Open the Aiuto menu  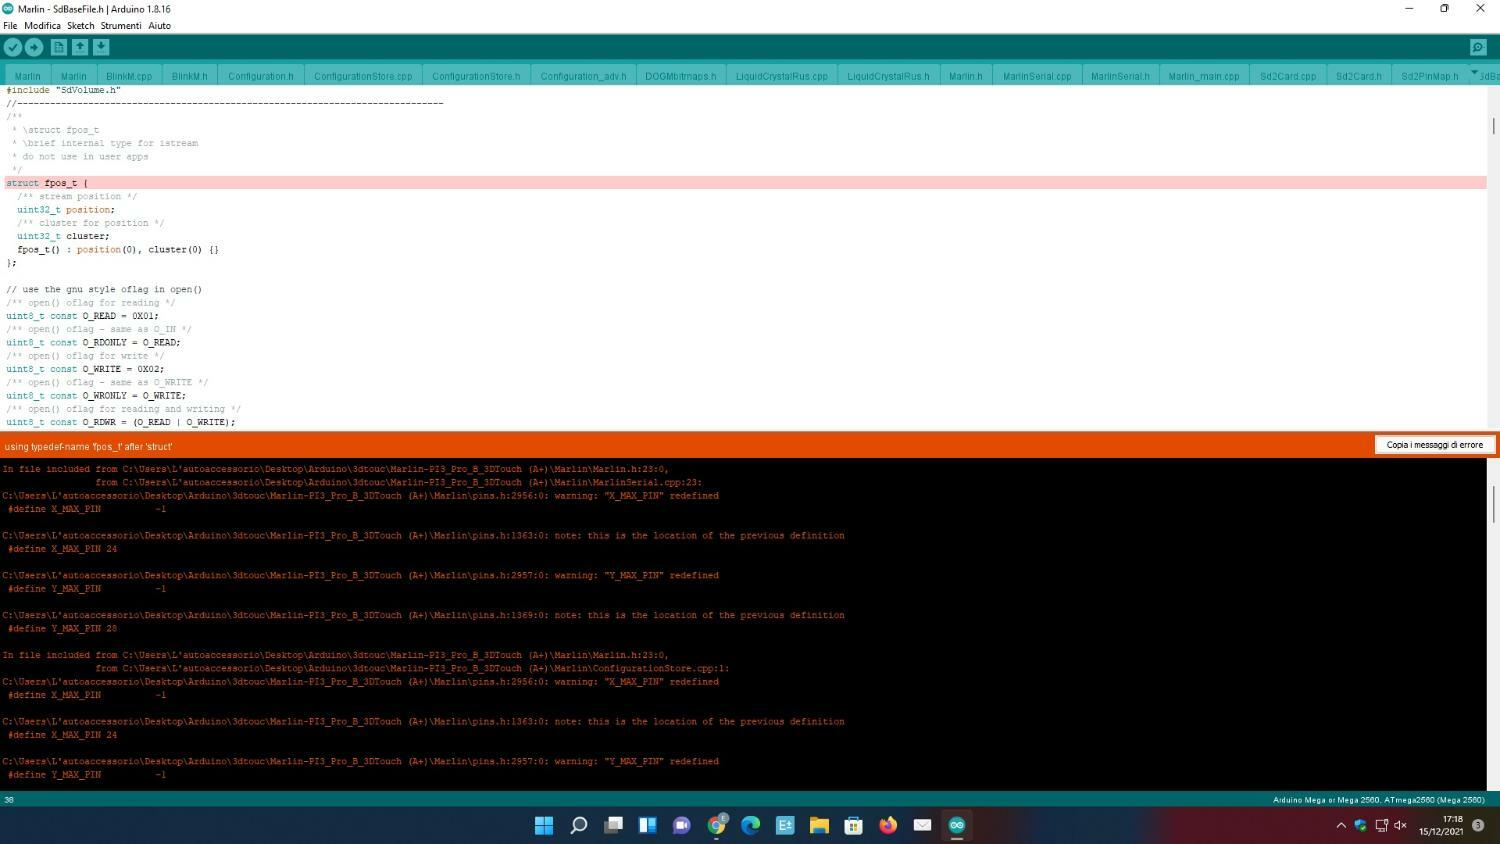point(159,25)
